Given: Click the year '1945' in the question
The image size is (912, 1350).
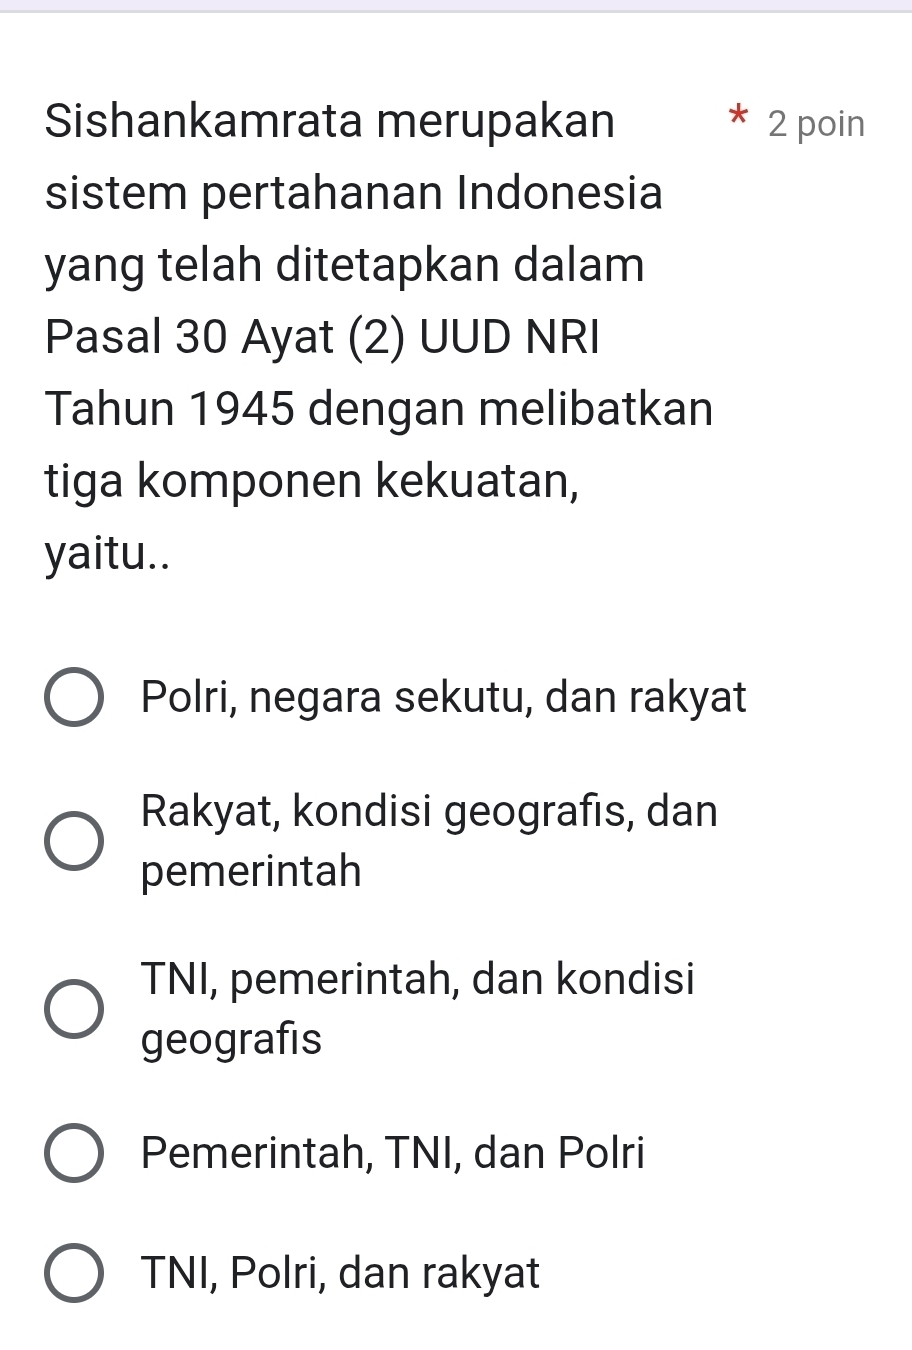Looking at the screenshot, I should click(239, 409).
